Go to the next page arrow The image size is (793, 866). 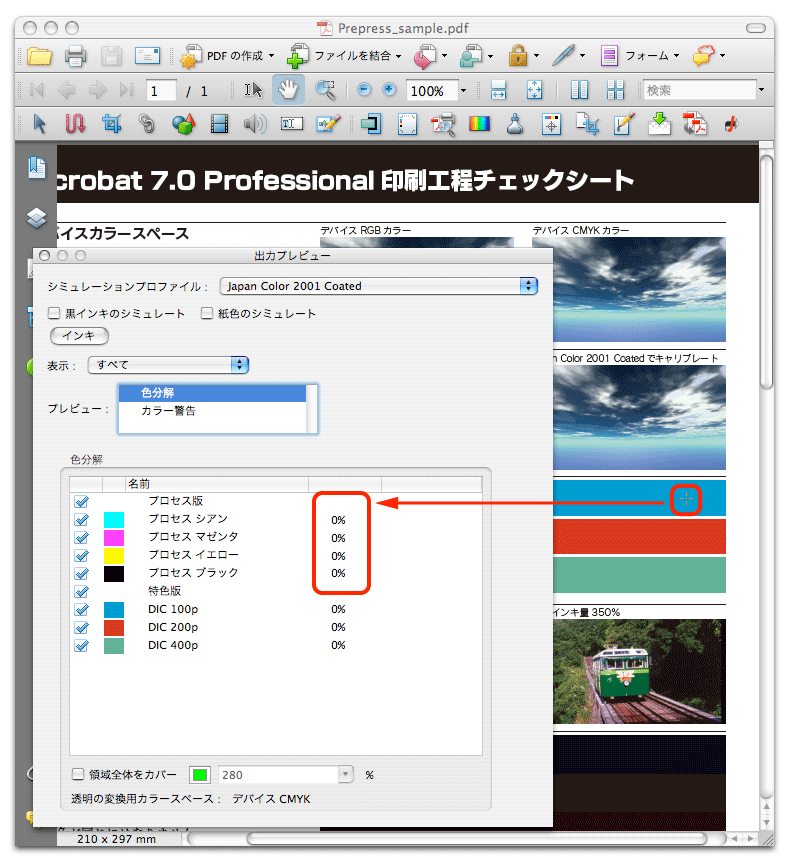(x=98, y=89)
